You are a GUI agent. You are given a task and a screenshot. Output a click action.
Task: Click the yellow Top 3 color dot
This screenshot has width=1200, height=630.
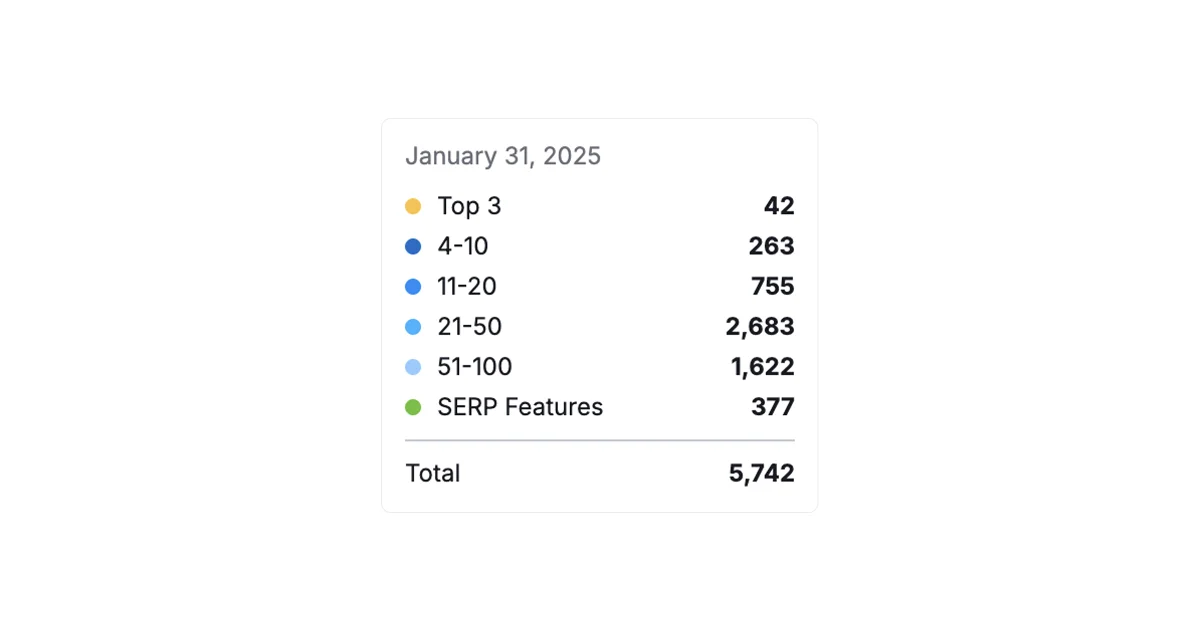(413, 206)
